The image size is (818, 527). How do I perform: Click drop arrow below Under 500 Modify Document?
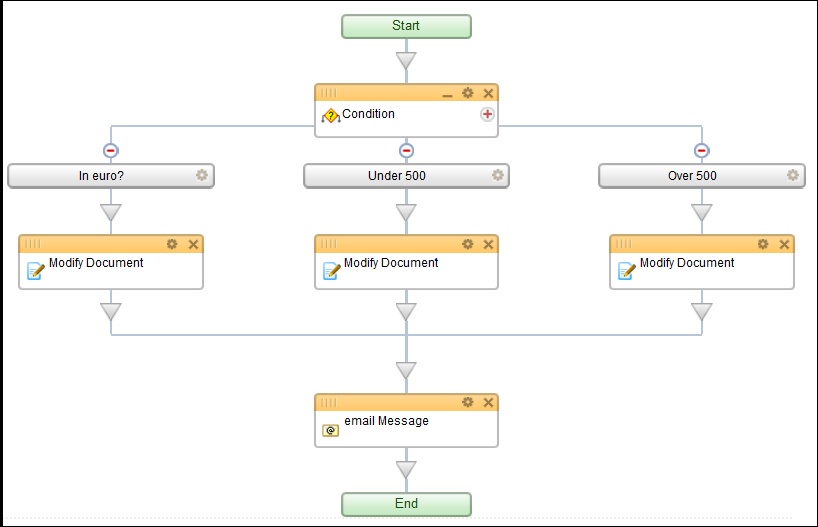406,312
